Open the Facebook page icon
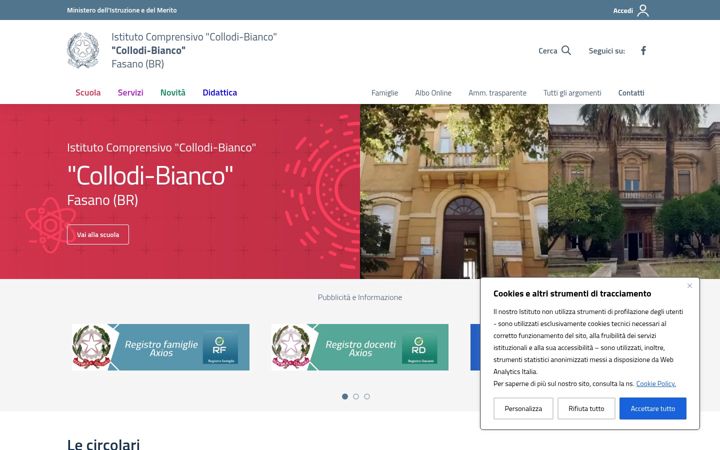Viewport: 720px width, 450px height. click(643, 51)
